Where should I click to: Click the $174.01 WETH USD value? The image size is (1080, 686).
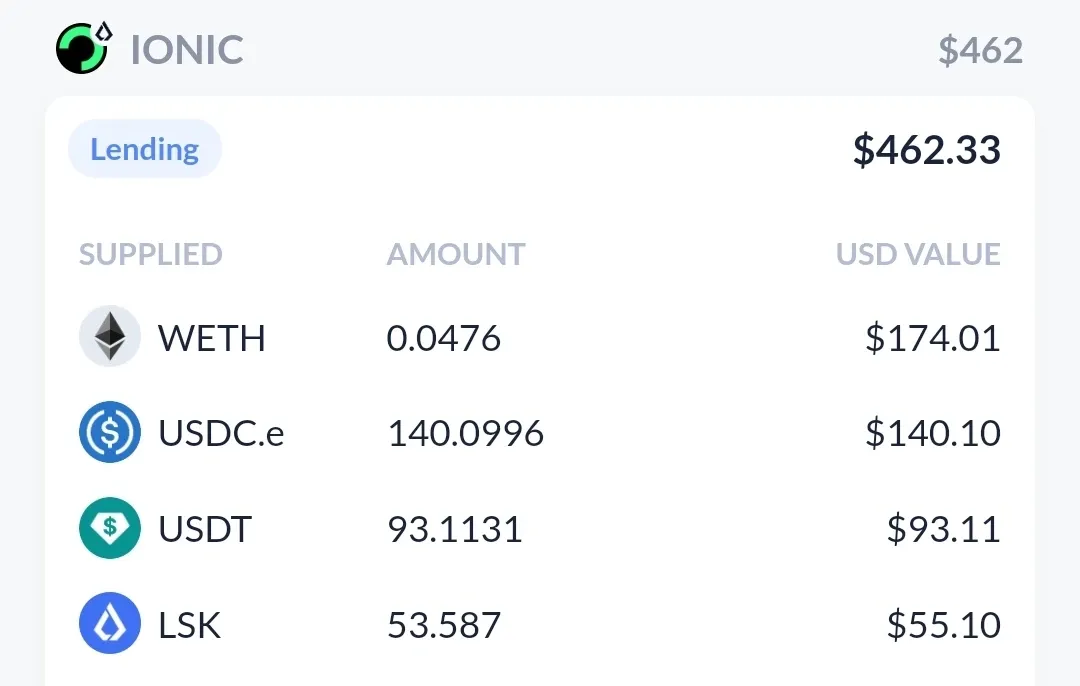(933, 338)
